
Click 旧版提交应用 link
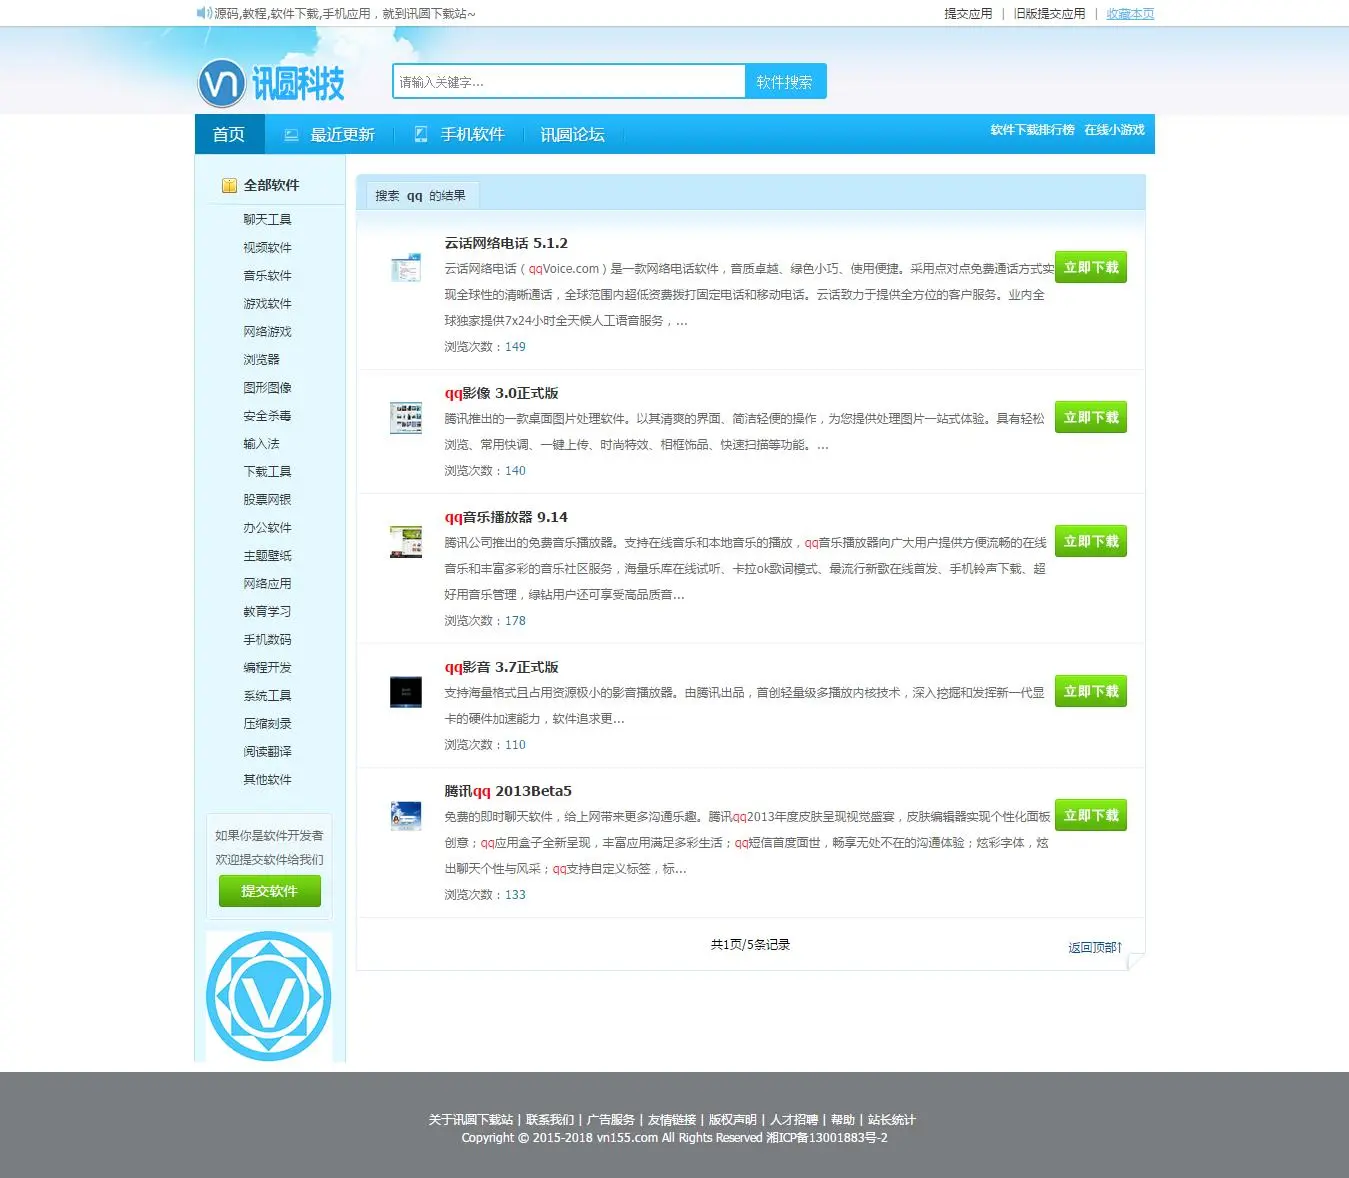point(1049,14)
